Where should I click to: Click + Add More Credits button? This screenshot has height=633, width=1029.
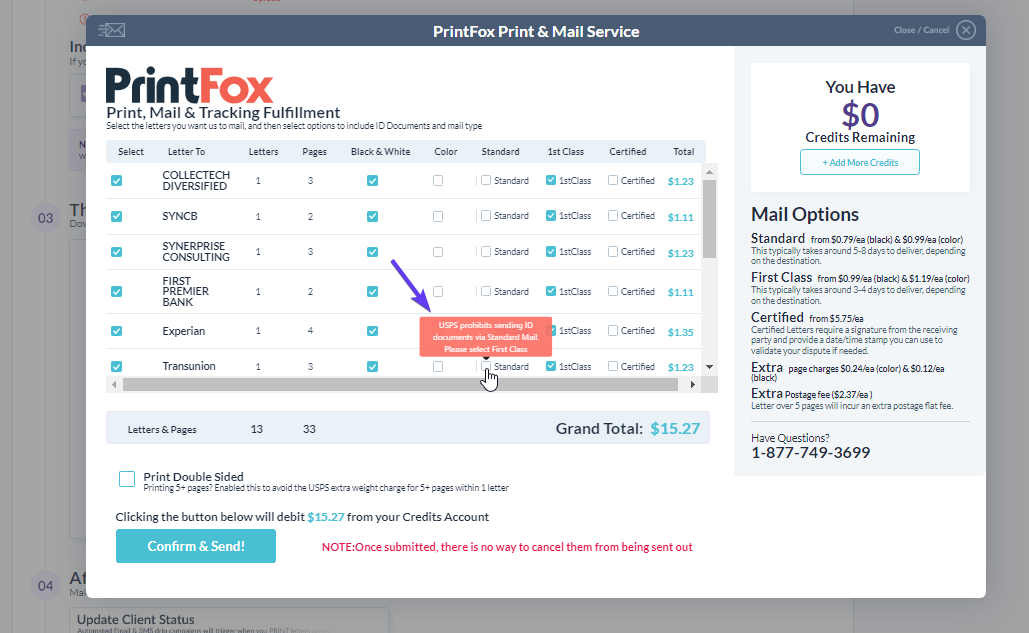click(x=859, y=162)
